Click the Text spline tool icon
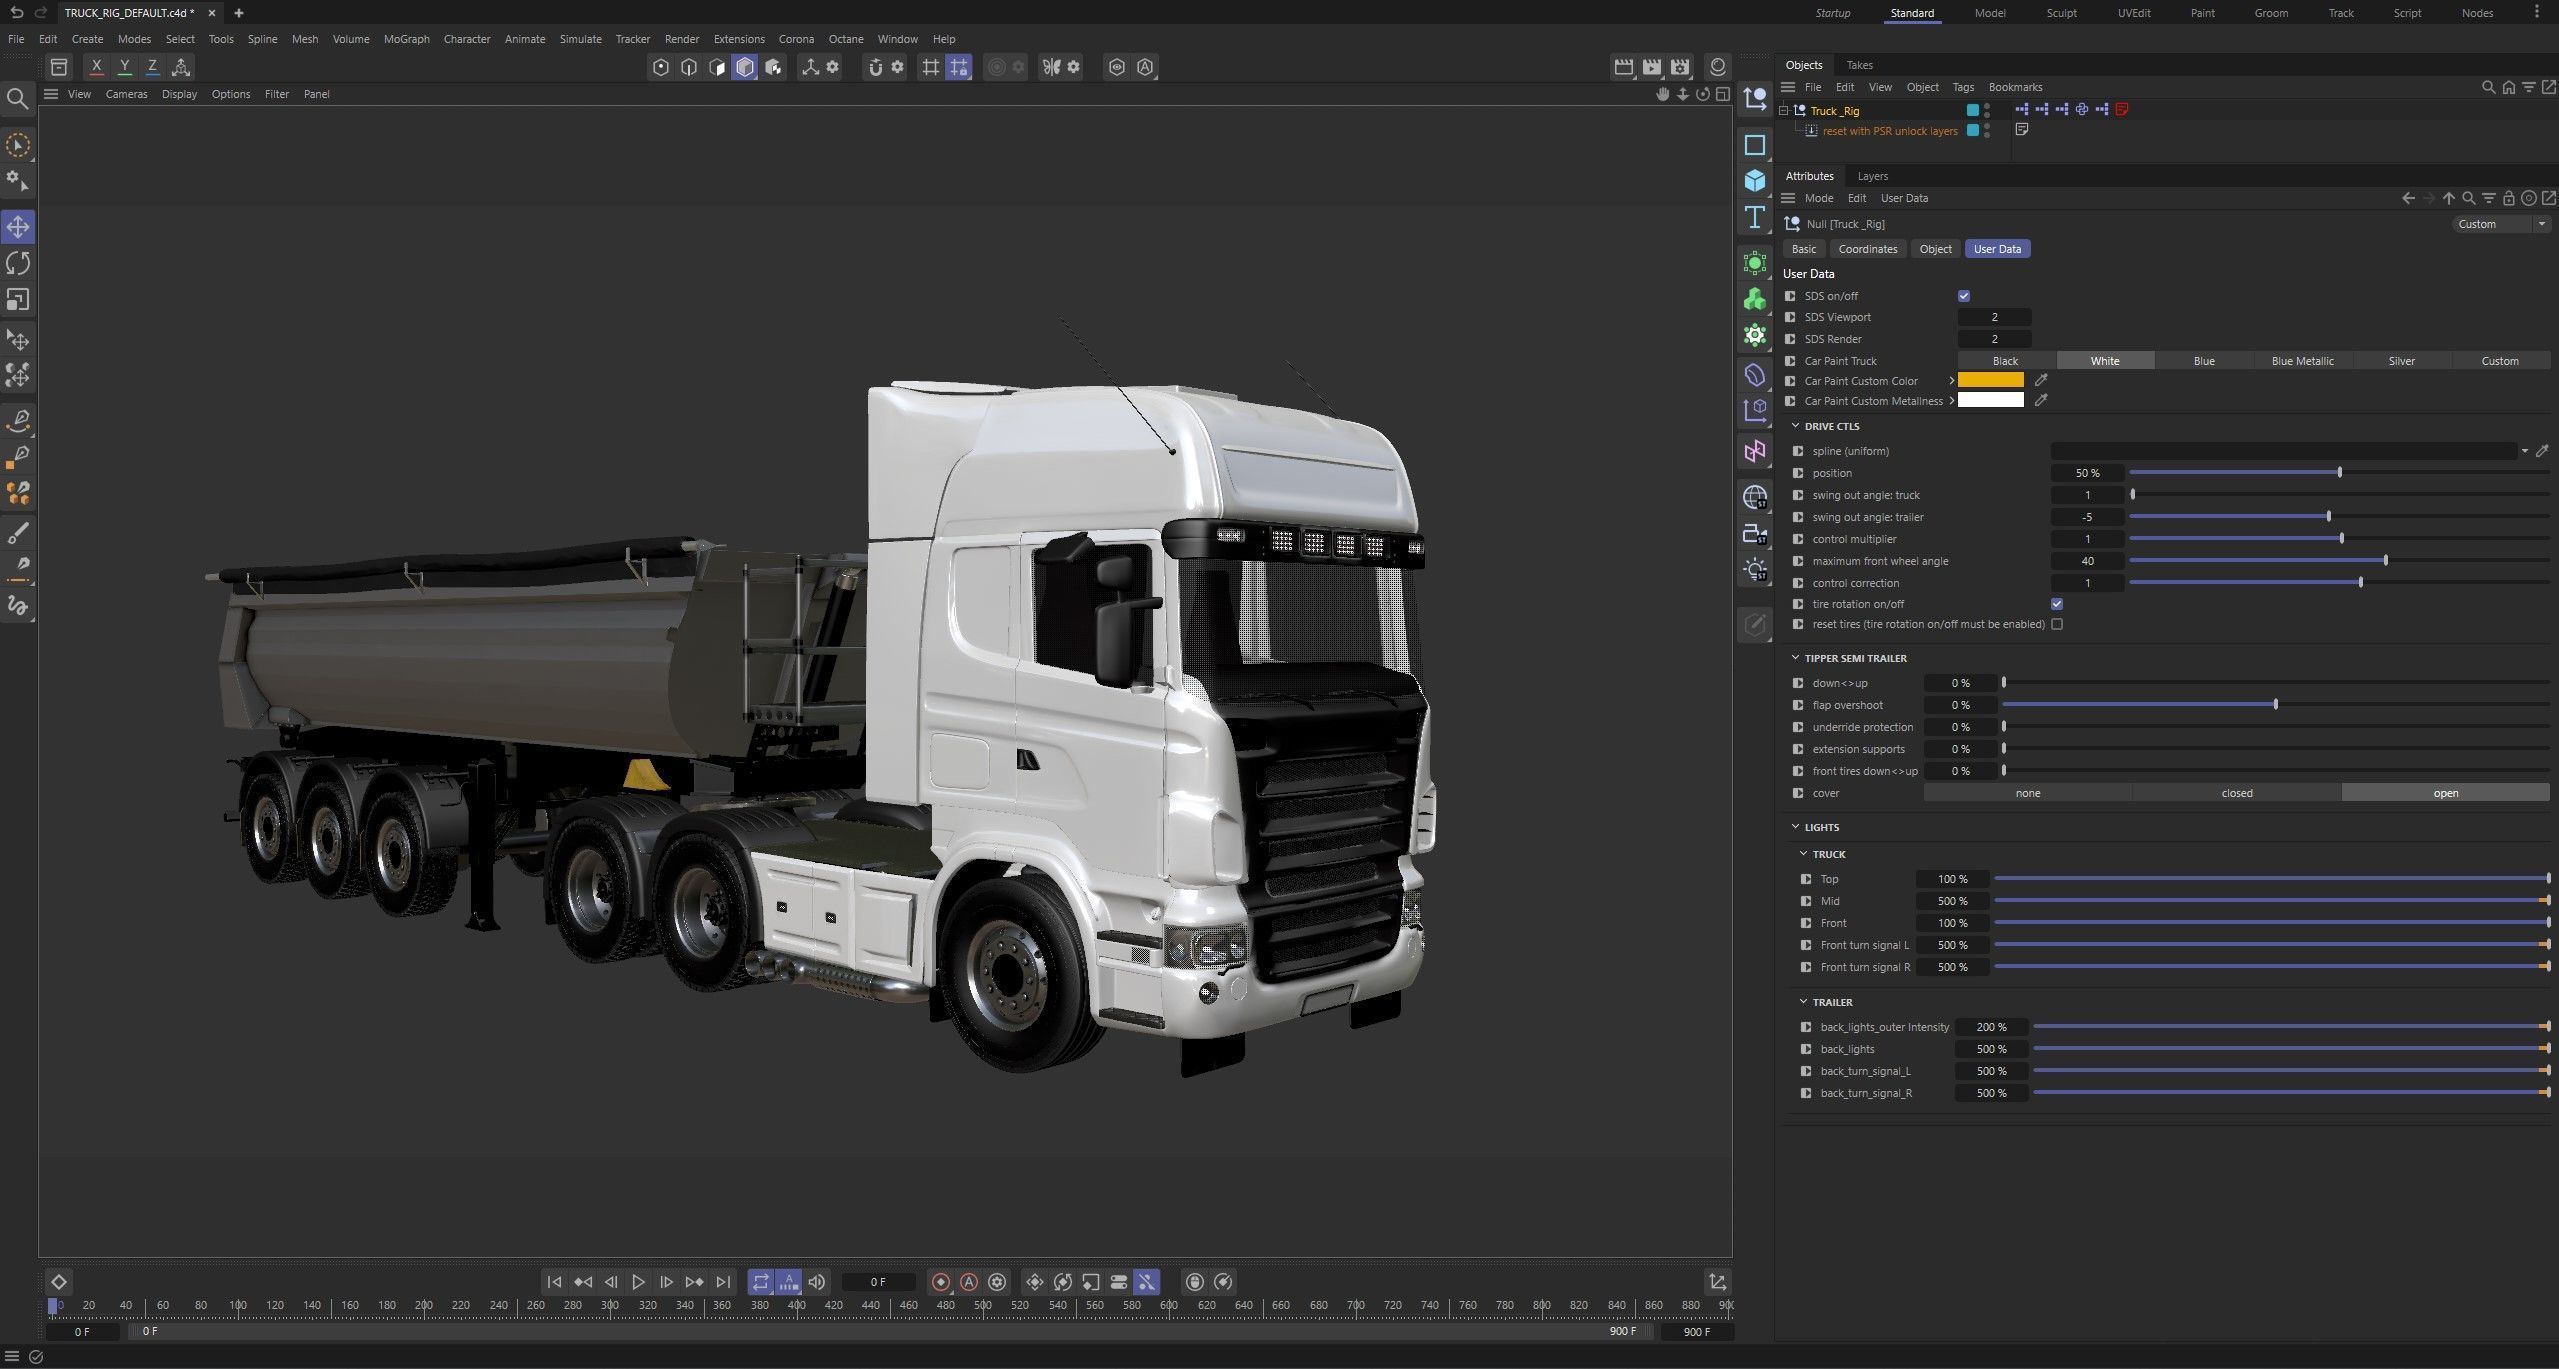2559x1369 pixels. [1754, 217]
